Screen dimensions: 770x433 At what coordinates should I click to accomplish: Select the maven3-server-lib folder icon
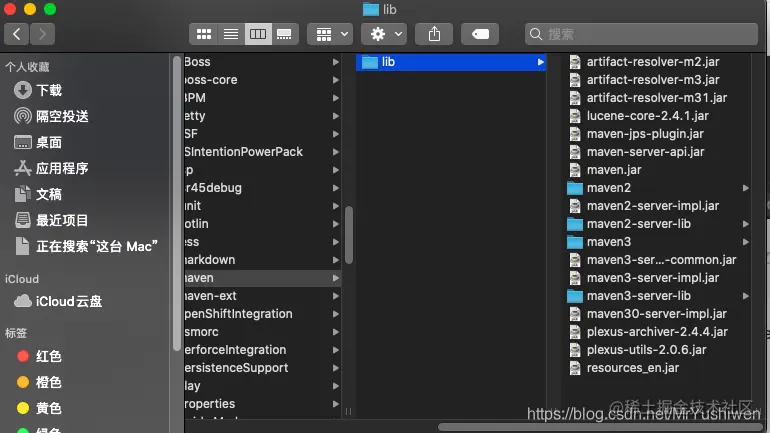coord(575,296)
